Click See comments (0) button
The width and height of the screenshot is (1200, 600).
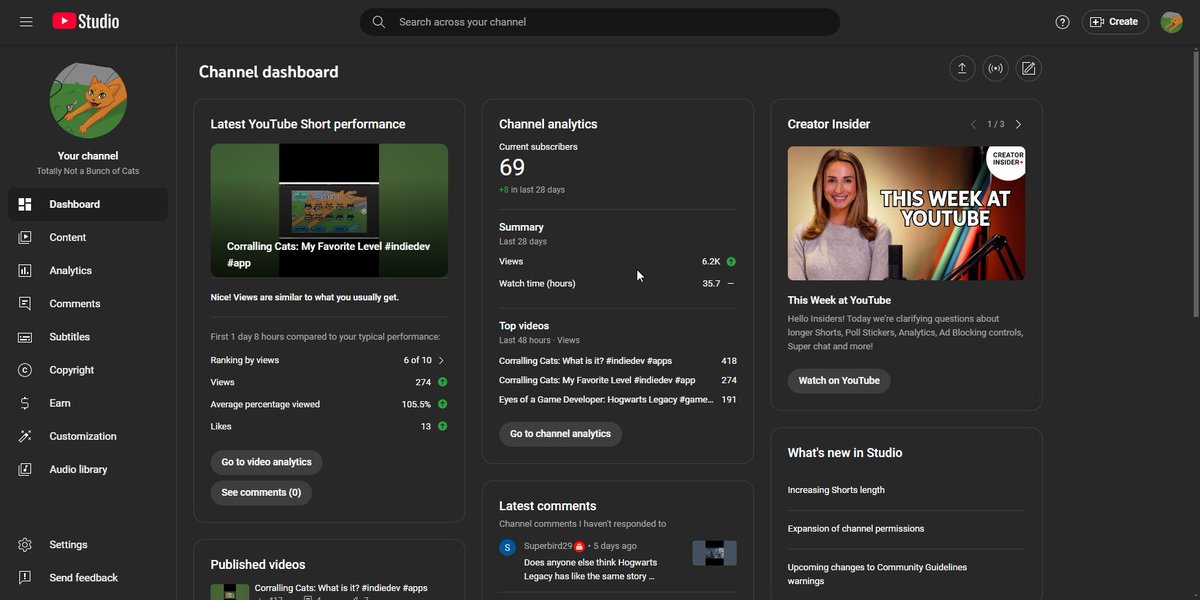[261, 492]
